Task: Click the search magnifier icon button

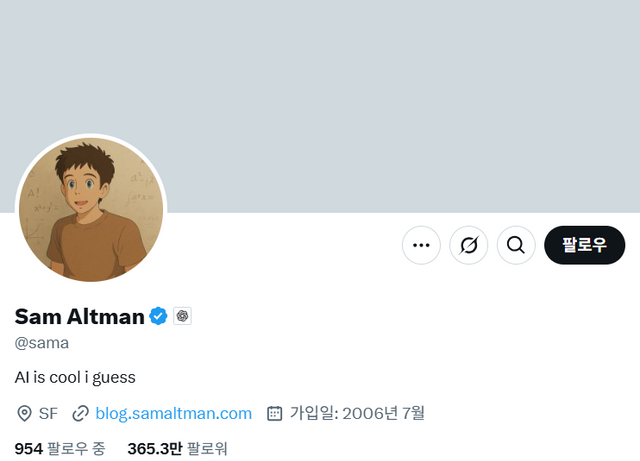Action: pos(516,245)
